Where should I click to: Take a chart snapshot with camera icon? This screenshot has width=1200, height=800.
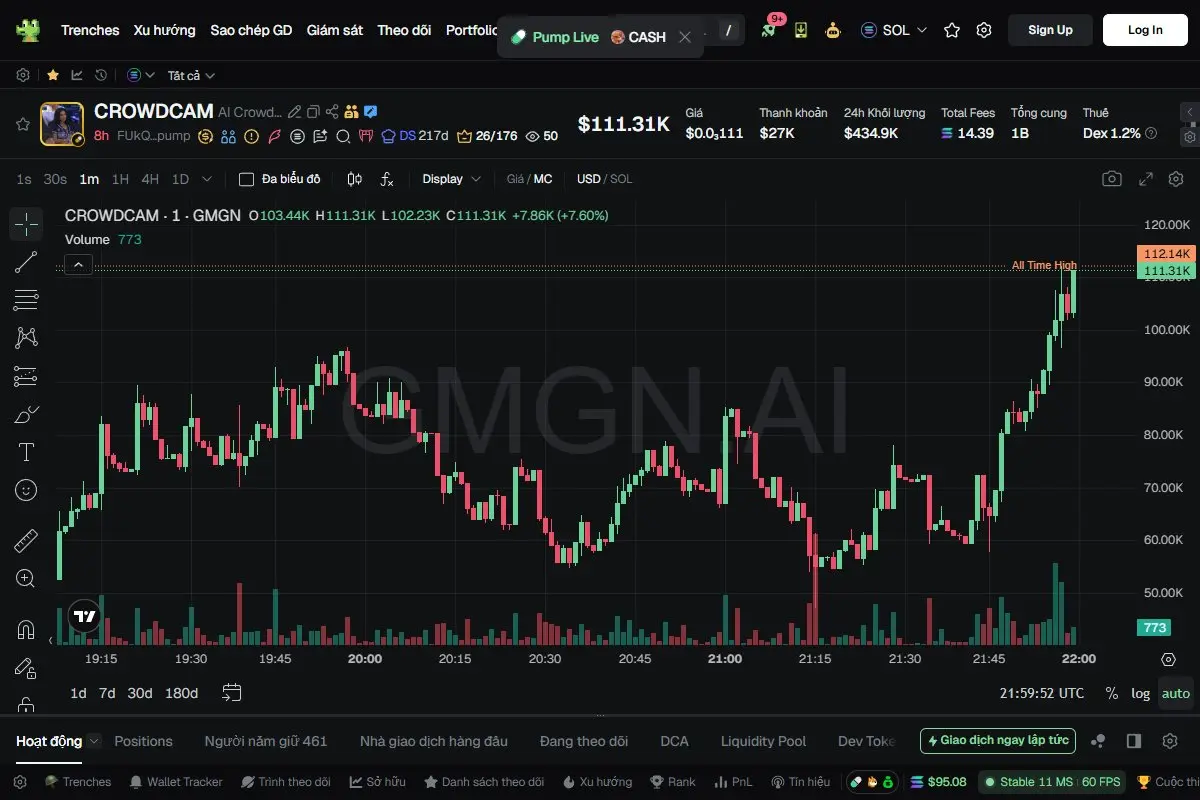pos(1111,179)
